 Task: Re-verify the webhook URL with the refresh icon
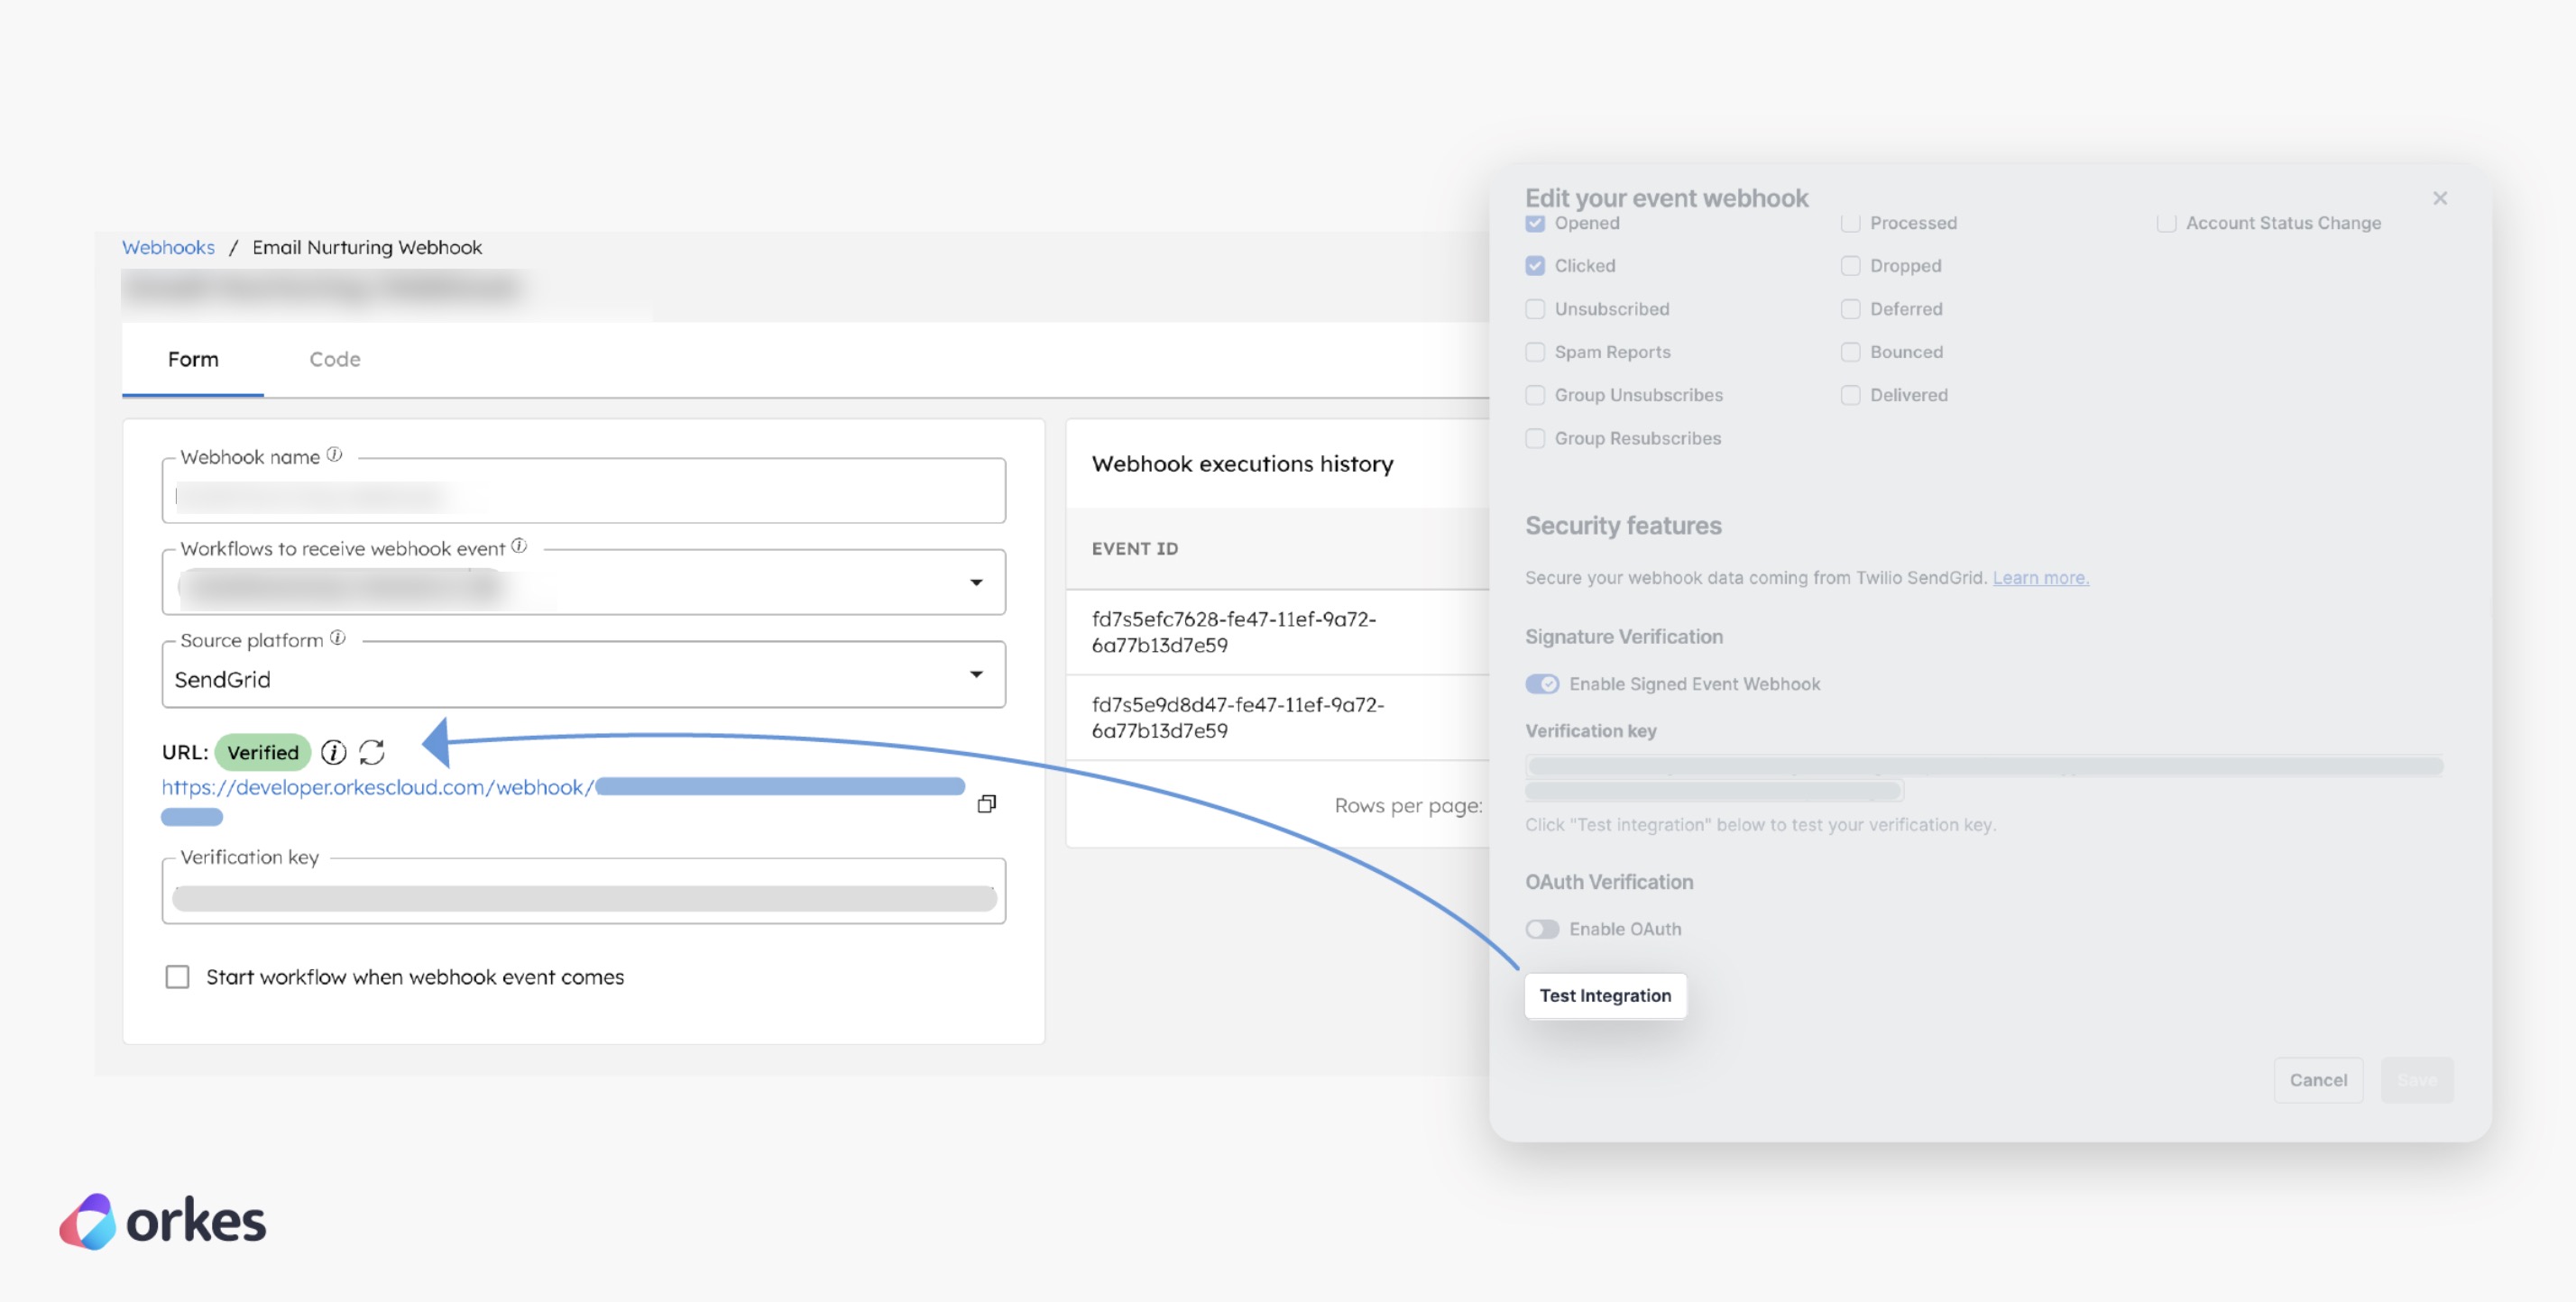pyautogui.click(x=372, y=752)
